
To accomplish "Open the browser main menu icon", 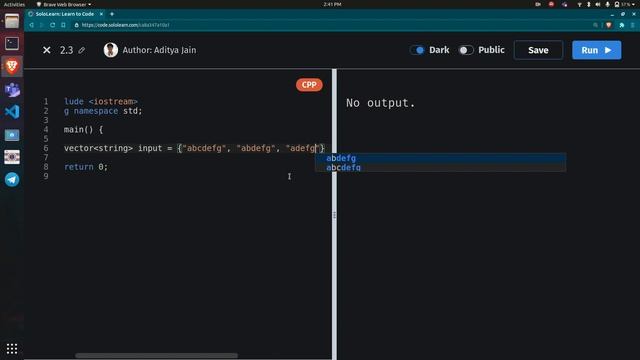I will [633, 25].
